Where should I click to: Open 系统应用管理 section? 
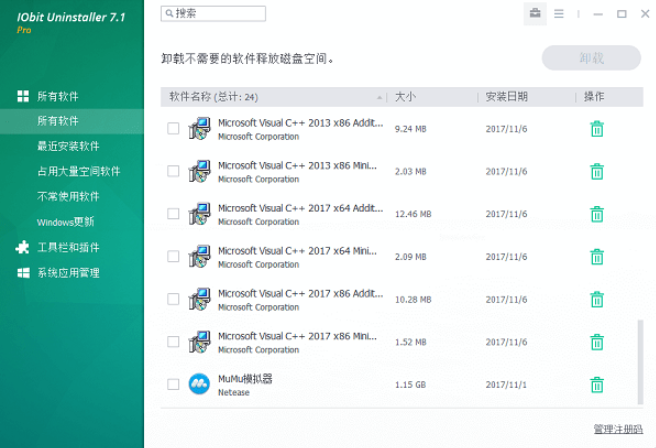(x=68, y=273)
